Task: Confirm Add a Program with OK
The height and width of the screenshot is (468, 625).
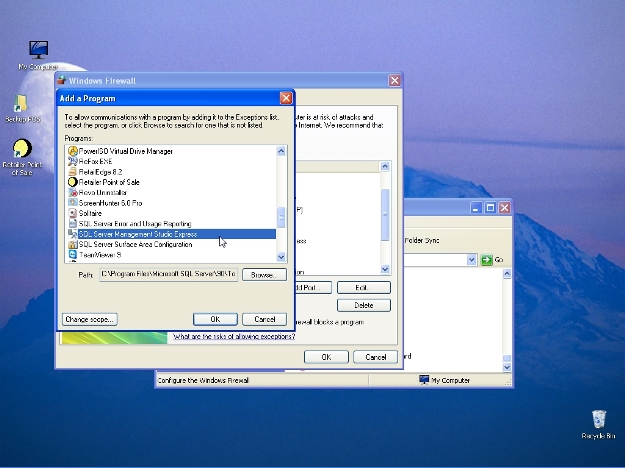Action: click(215, 319)
